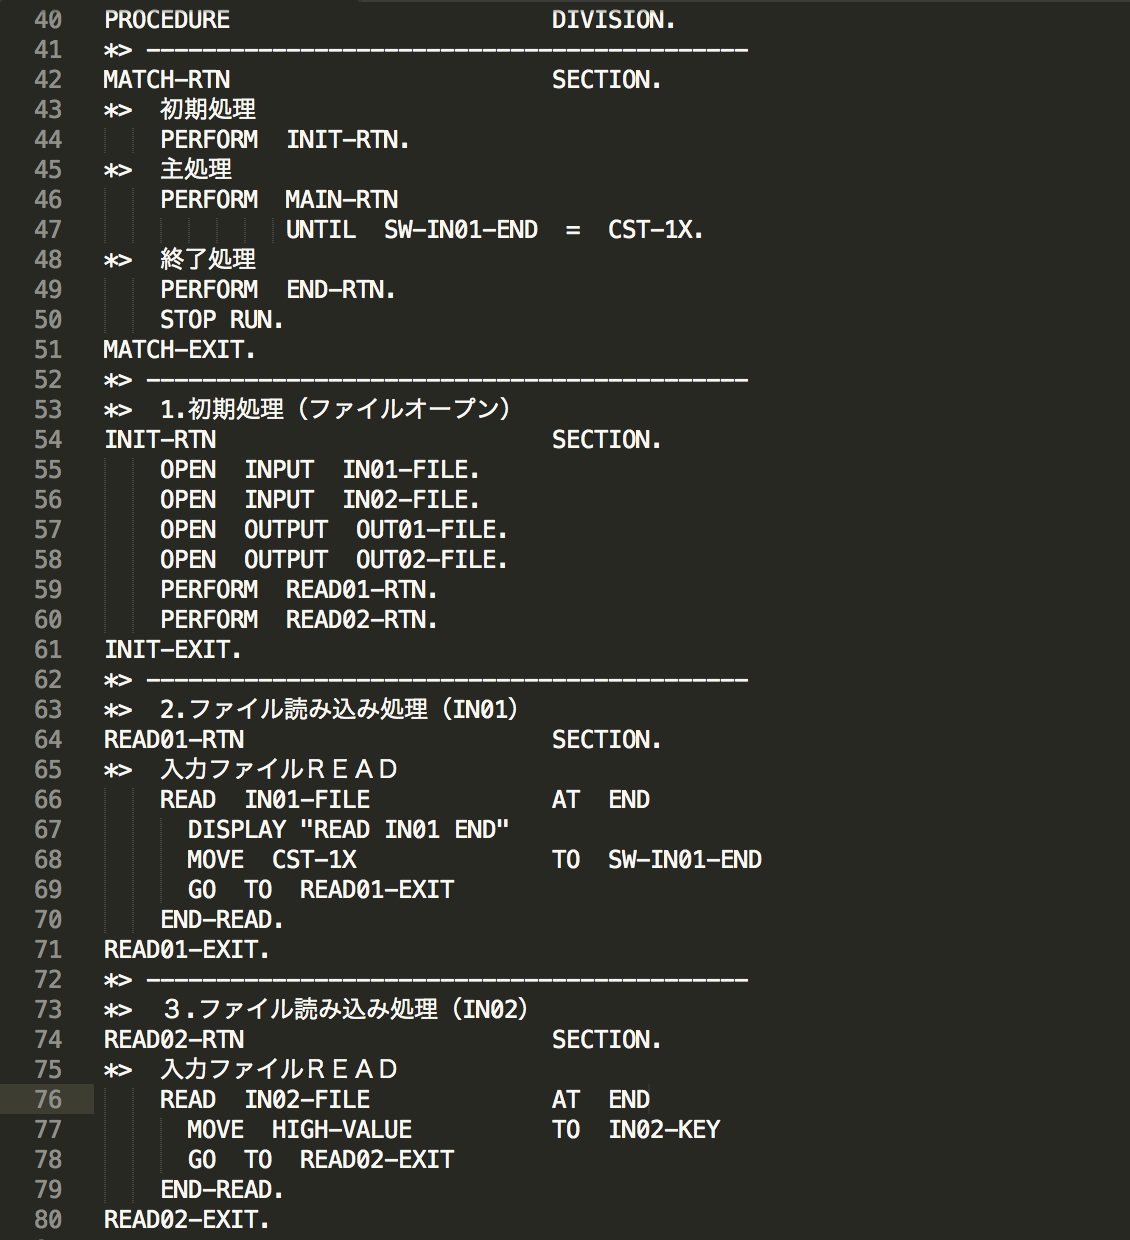Viewport: 1130px width, 1240px height.
Task: Click READ02-EXIT label at bottom
Action: (187, 1220)
